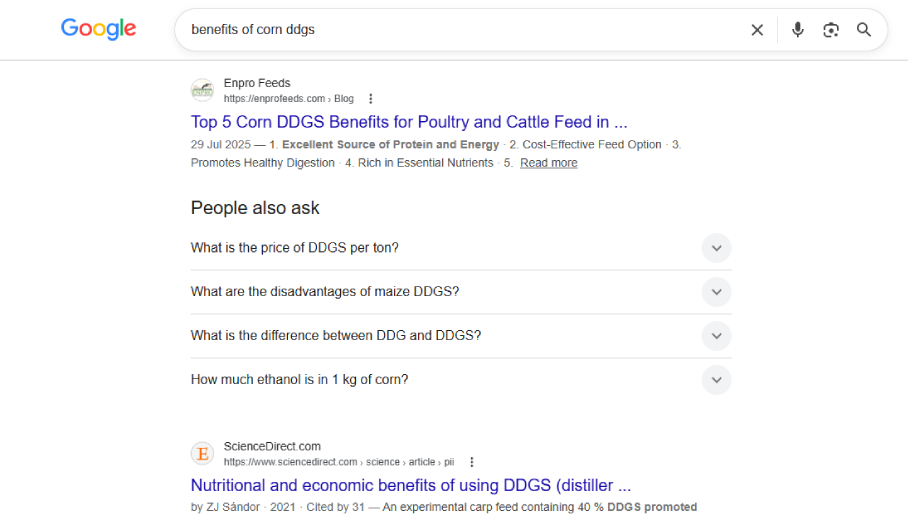Open search by image camera icon
The height and width of the screenshot is (519, 908).
tap(830, 30)
